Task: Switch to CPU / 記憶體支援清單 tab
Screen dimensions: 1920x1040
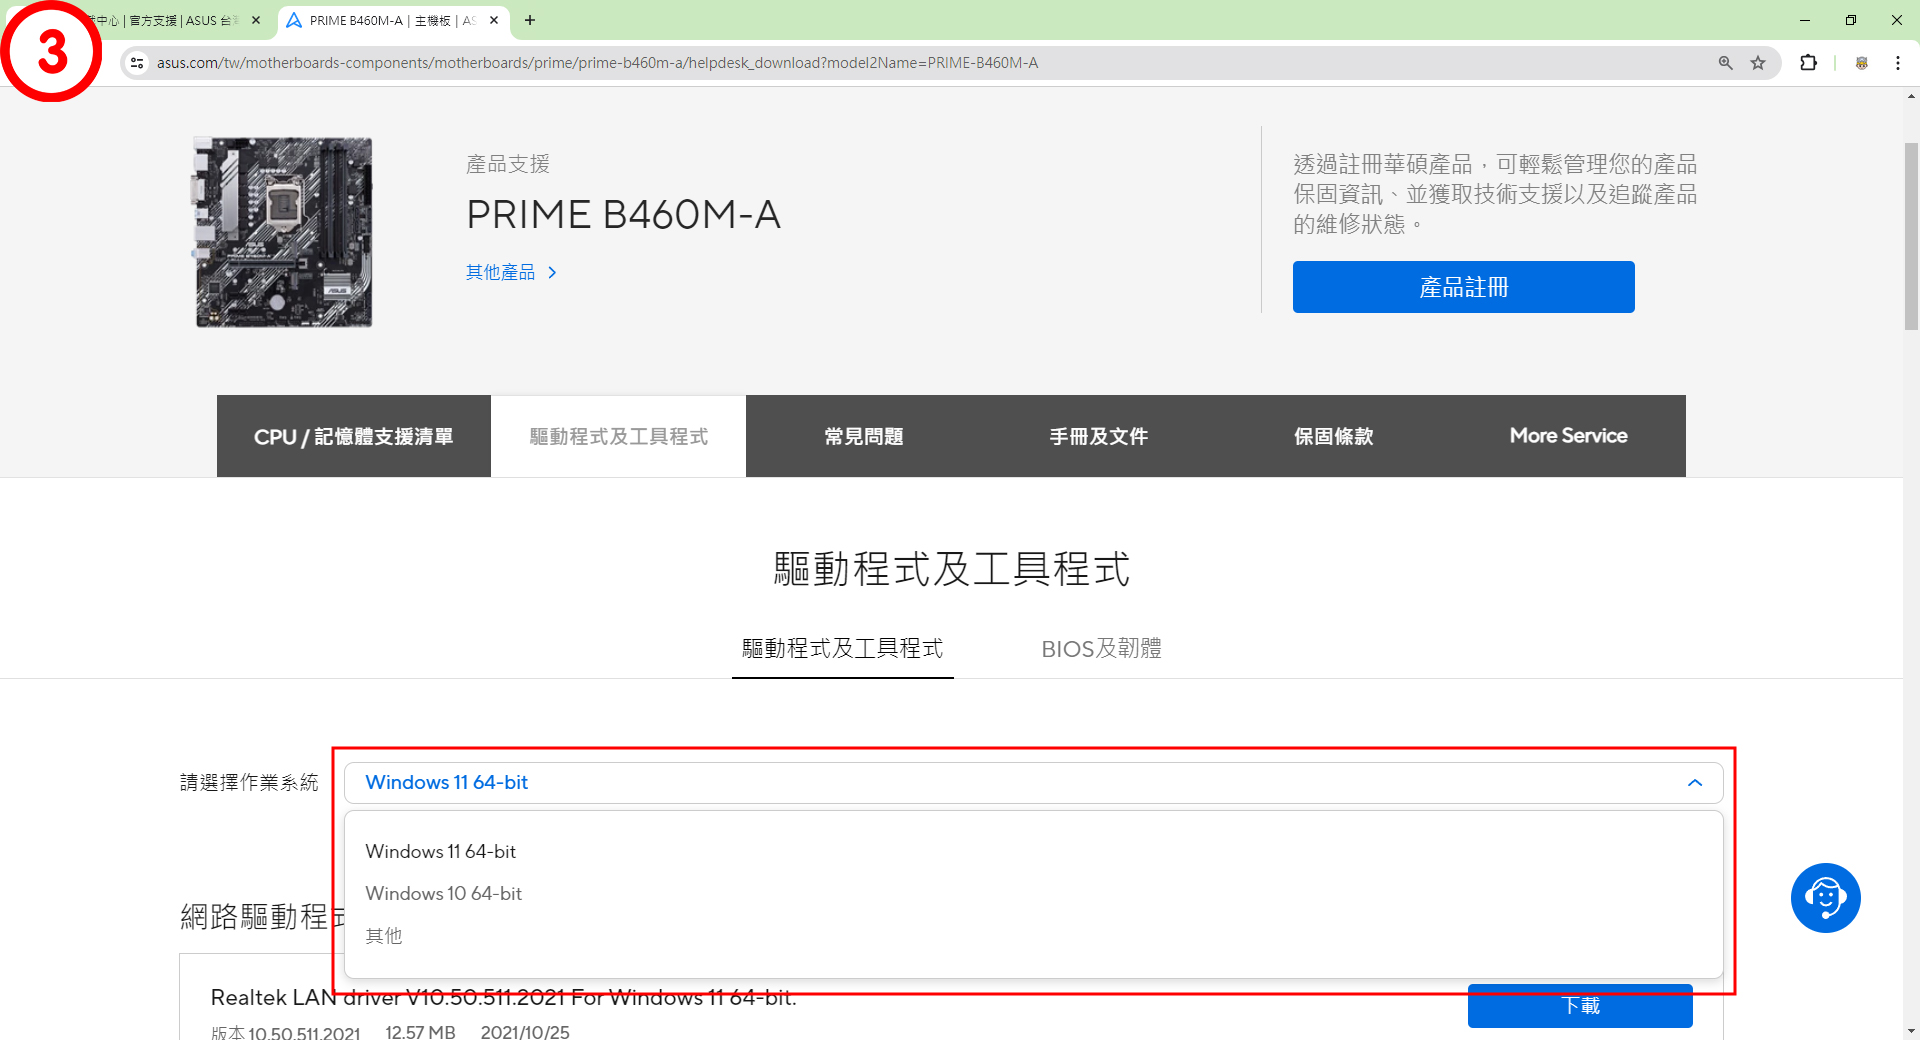Action: [x=354, y=436]
